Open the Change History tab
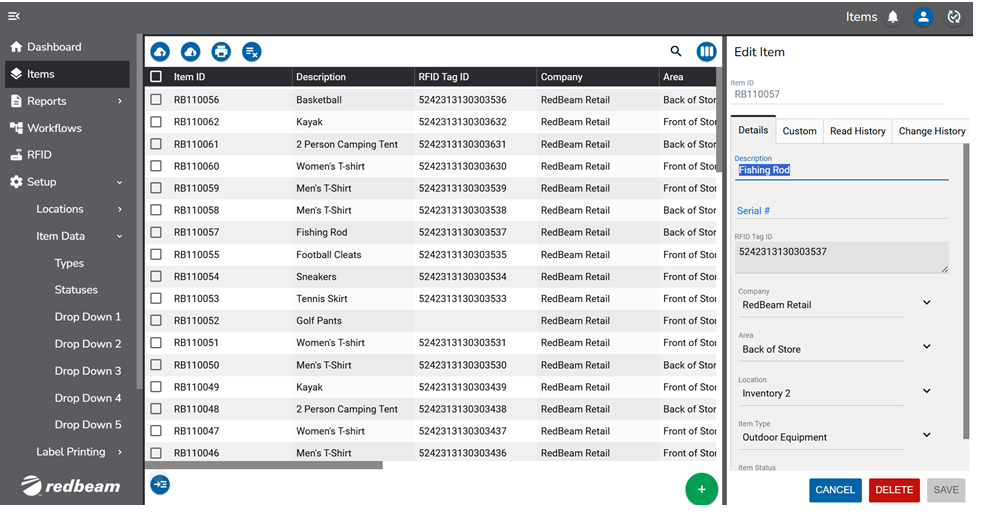 pos(931,131)
